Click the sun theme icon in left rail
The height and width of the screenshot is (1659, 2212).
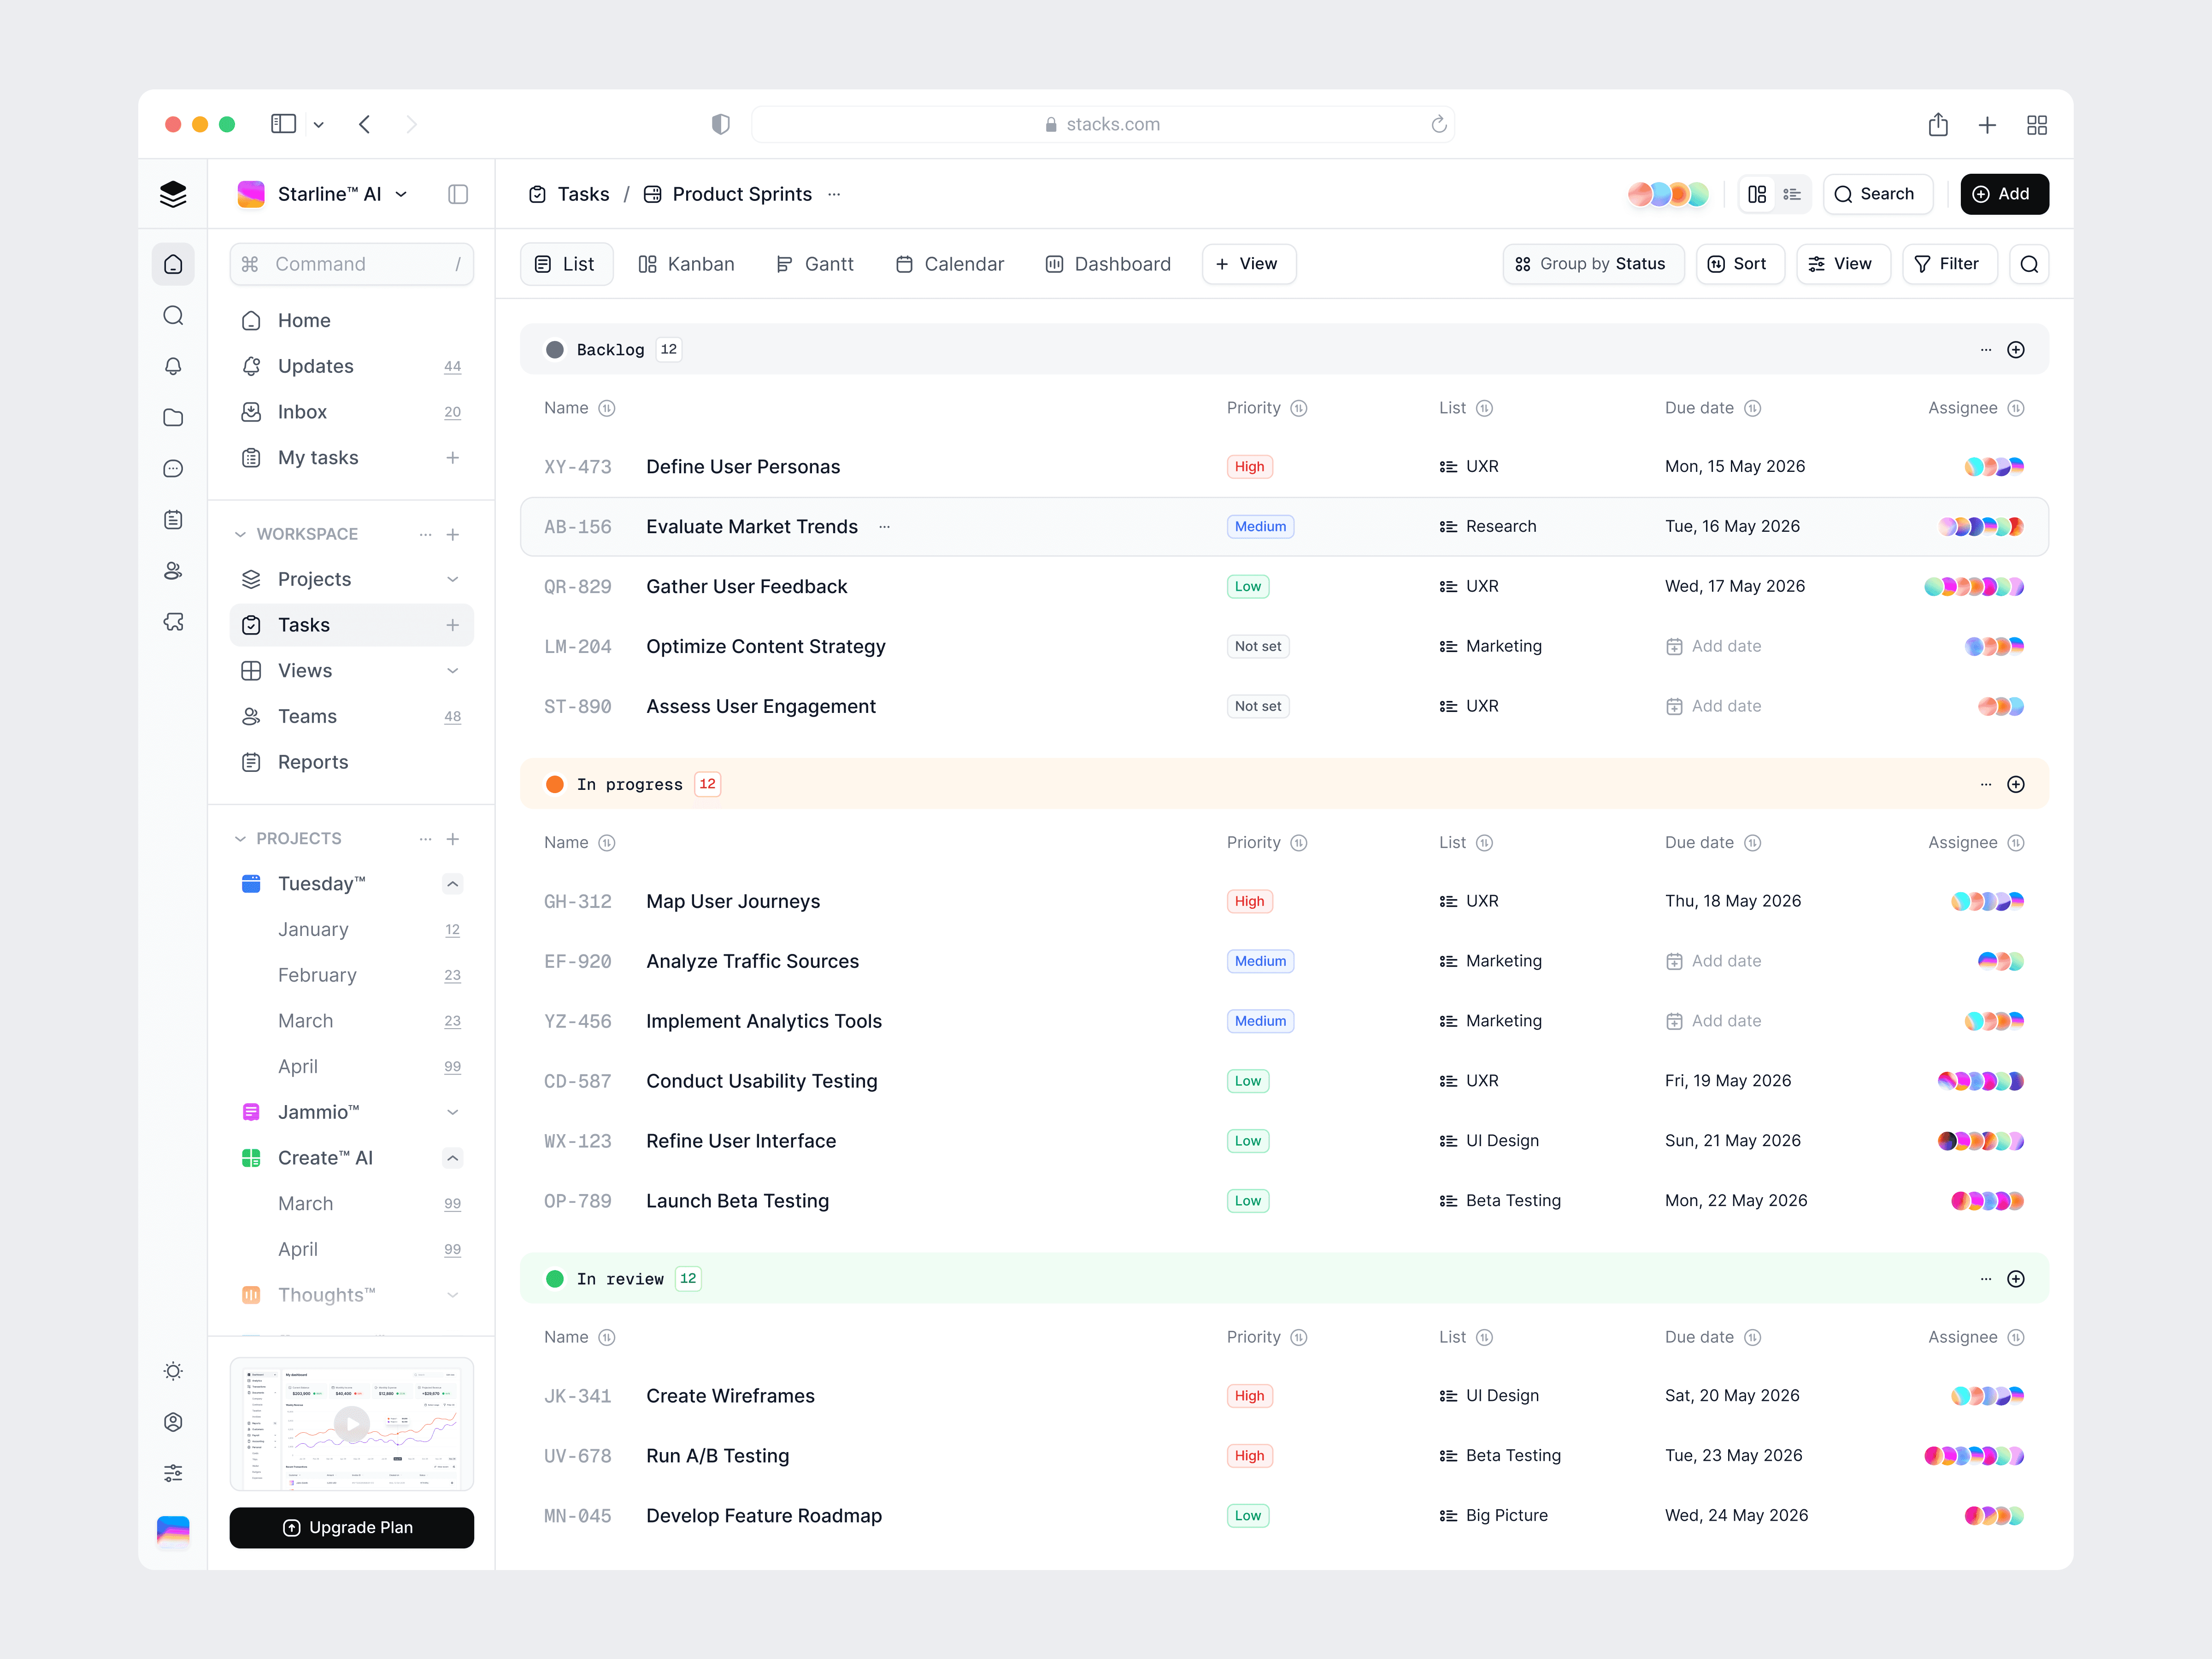click(173, 1371)
